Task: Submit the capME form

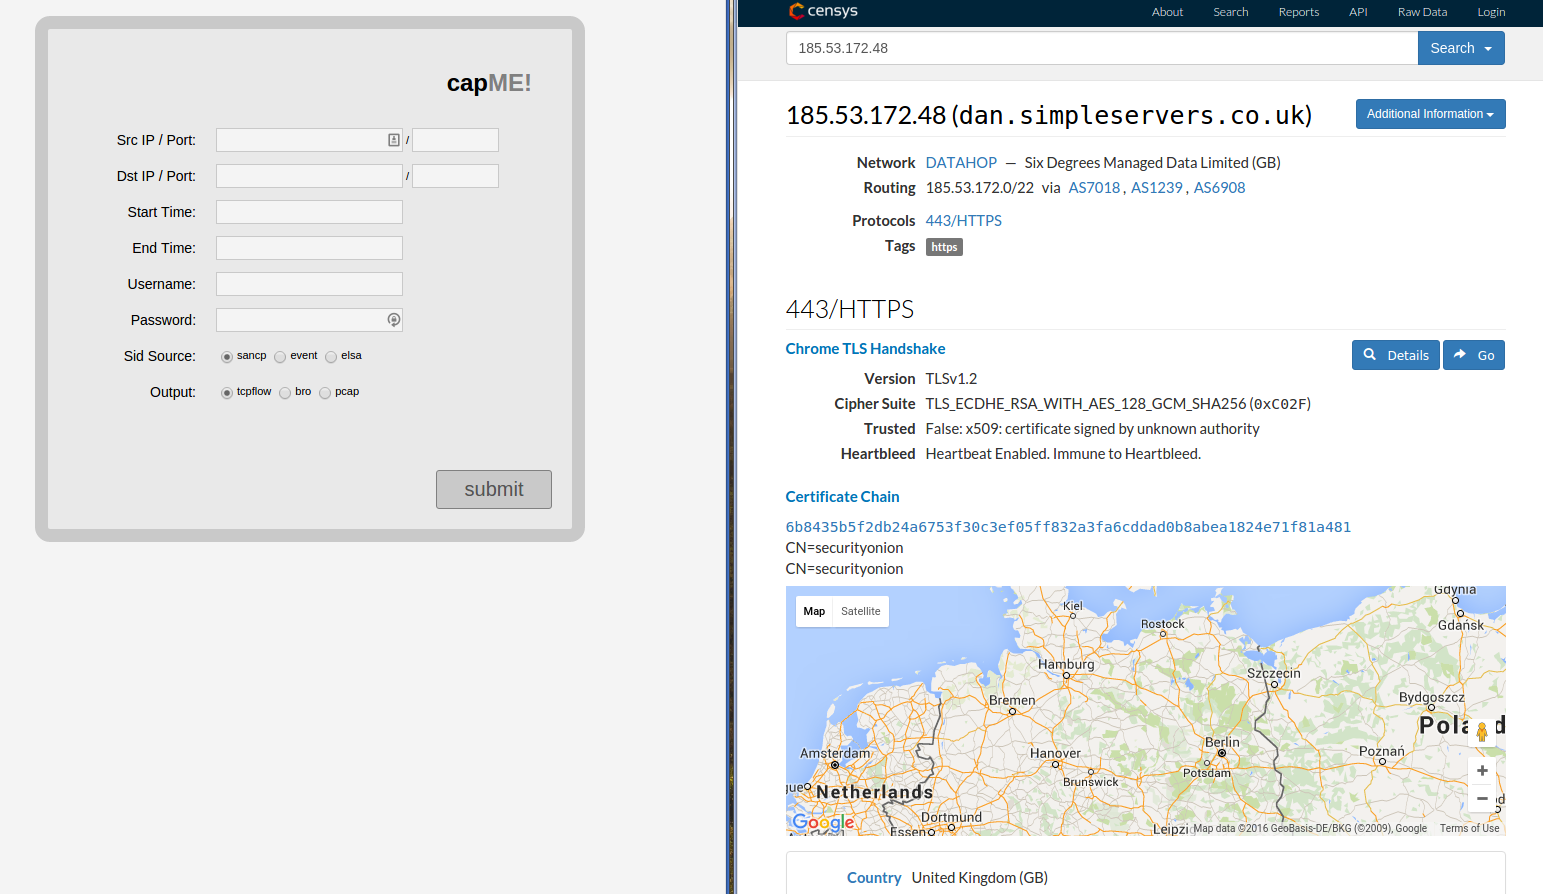Action: 494,489
